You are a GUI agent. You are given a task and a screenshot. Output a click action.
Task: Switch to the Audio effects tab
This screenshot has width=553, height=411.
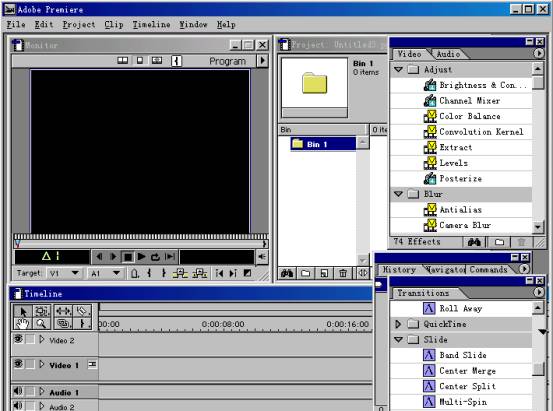448,54
